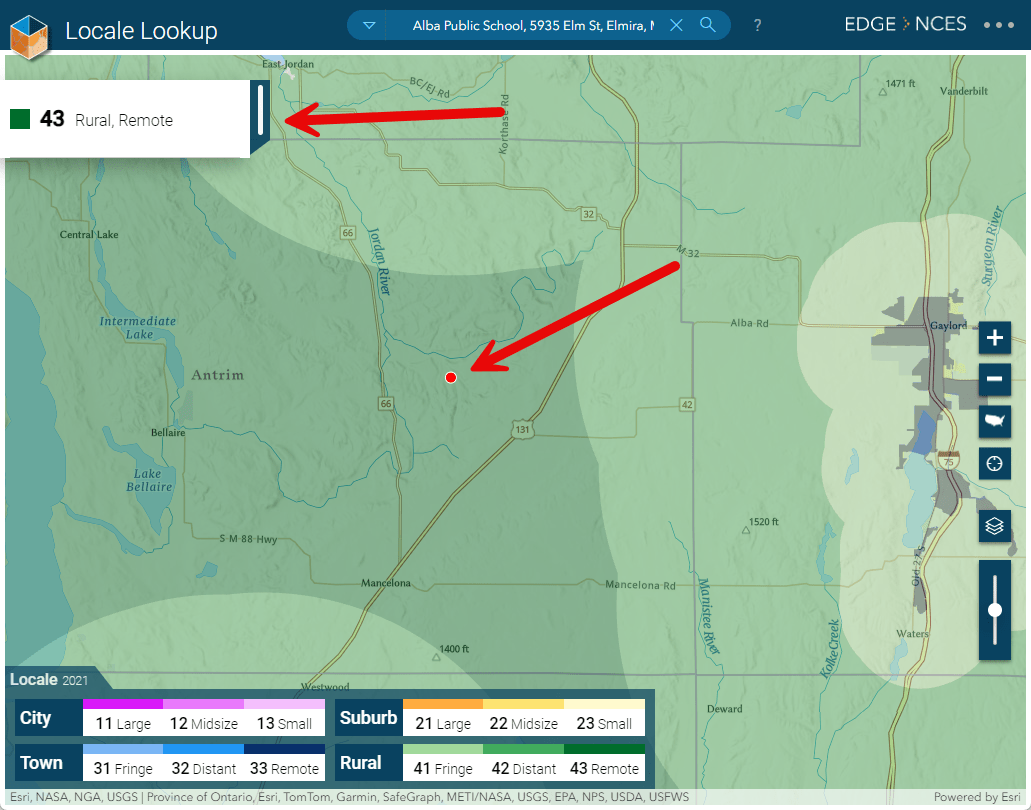
Task: Click the 43 Rural, Remote result text
Action: pos(107,119)
